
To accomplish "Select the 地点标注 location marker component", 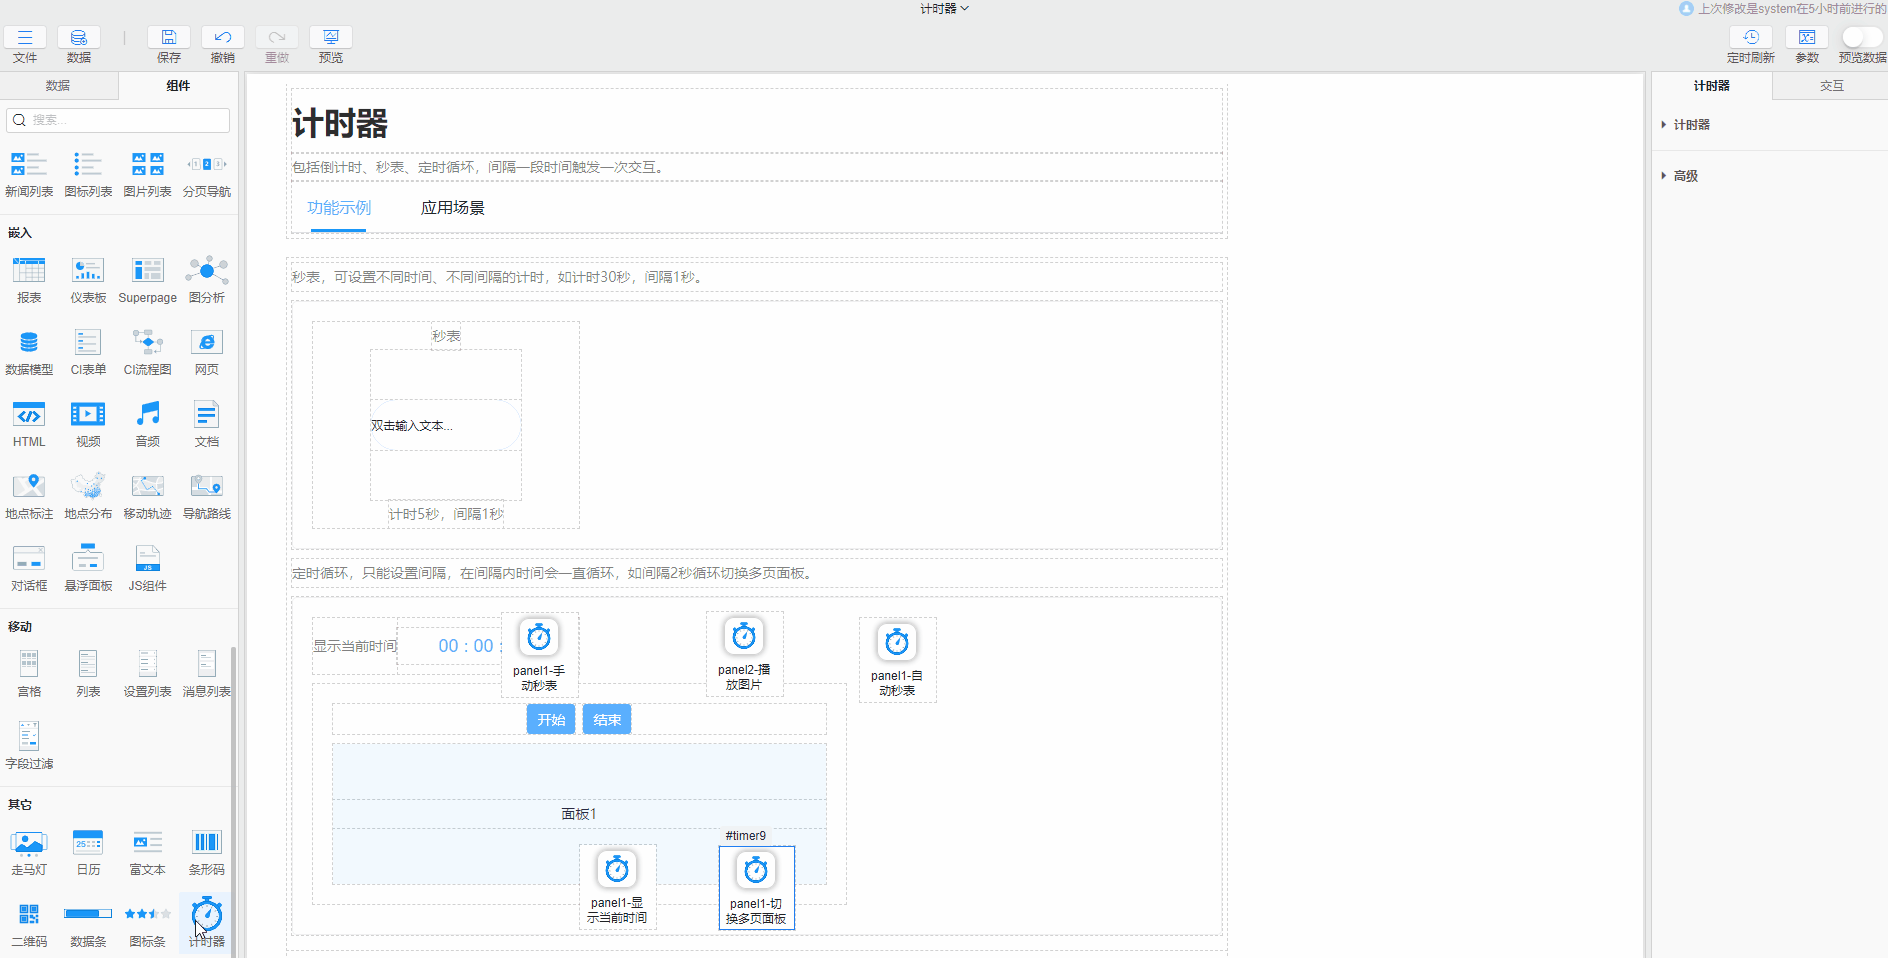I will [x=29, y=487].
